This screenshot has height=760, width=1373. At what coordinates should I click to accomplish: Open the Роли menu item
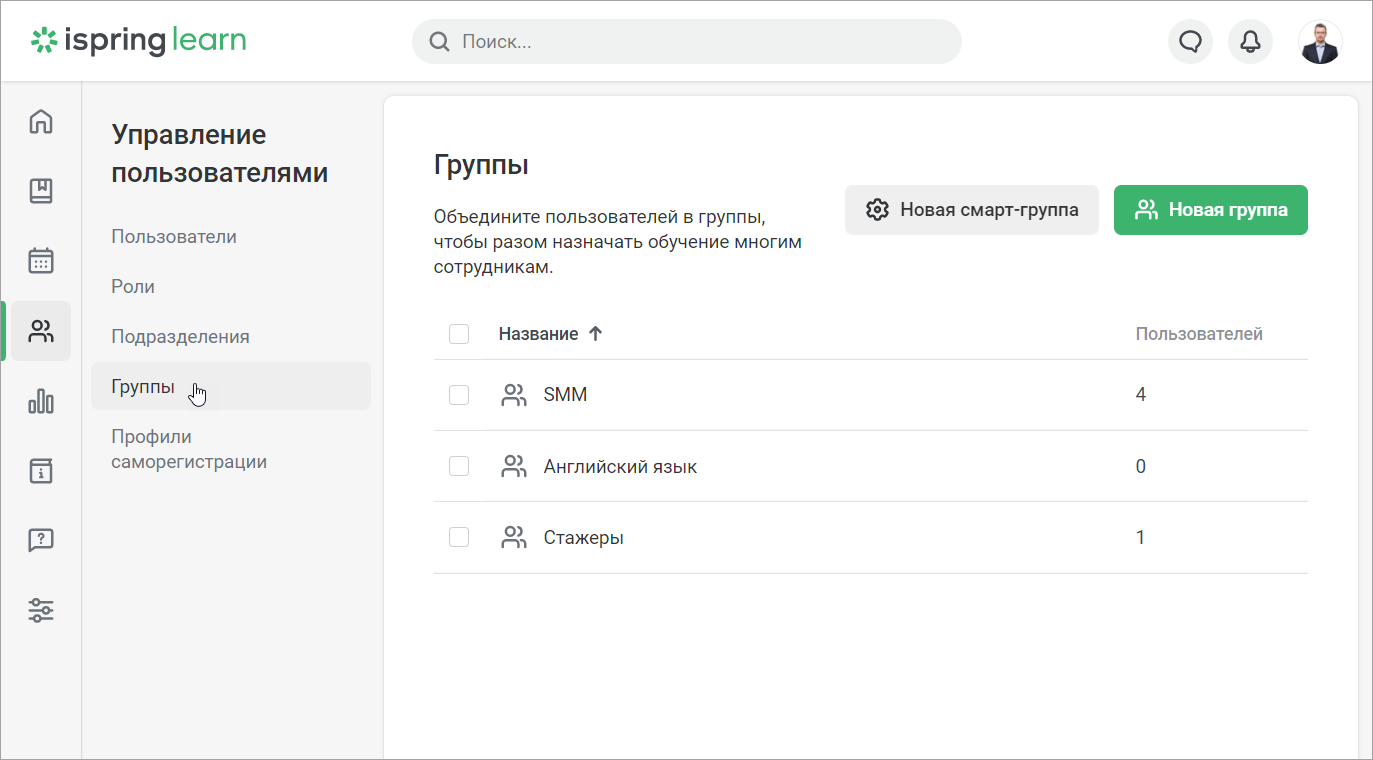(x=133, y=287)
